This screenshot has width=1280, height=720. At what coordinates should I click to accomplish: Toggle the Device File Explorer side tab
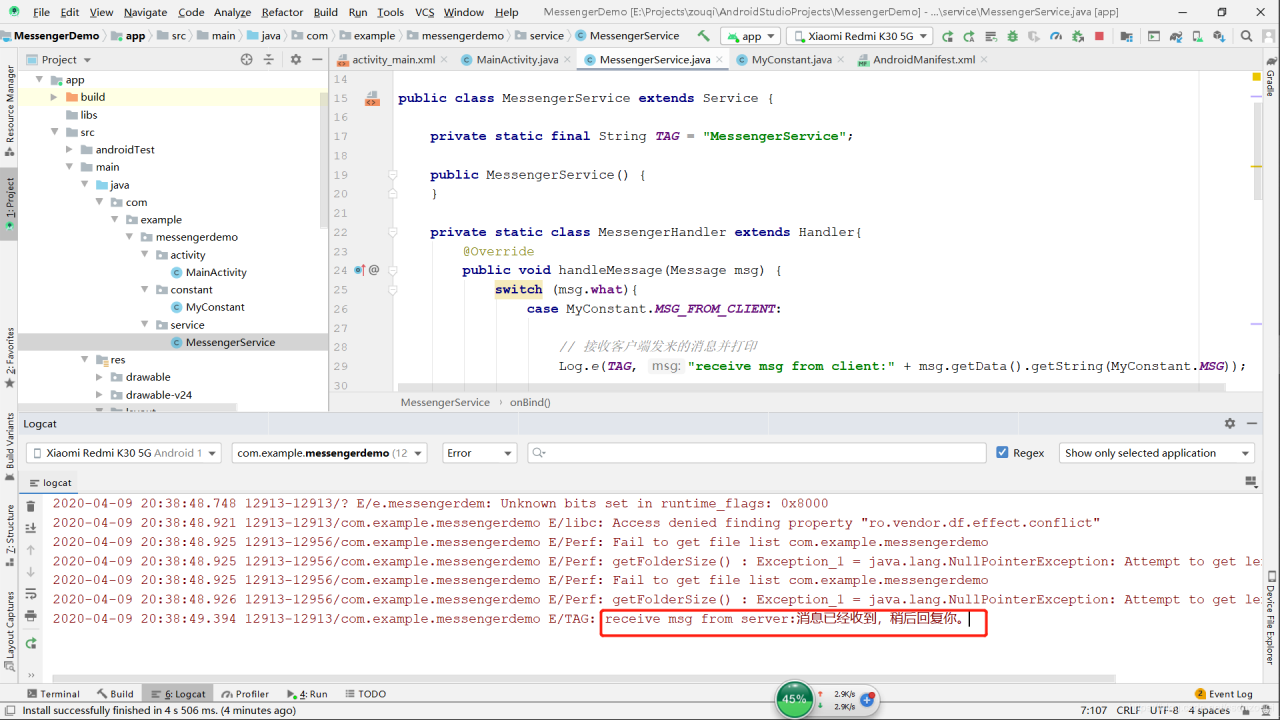1271,618
